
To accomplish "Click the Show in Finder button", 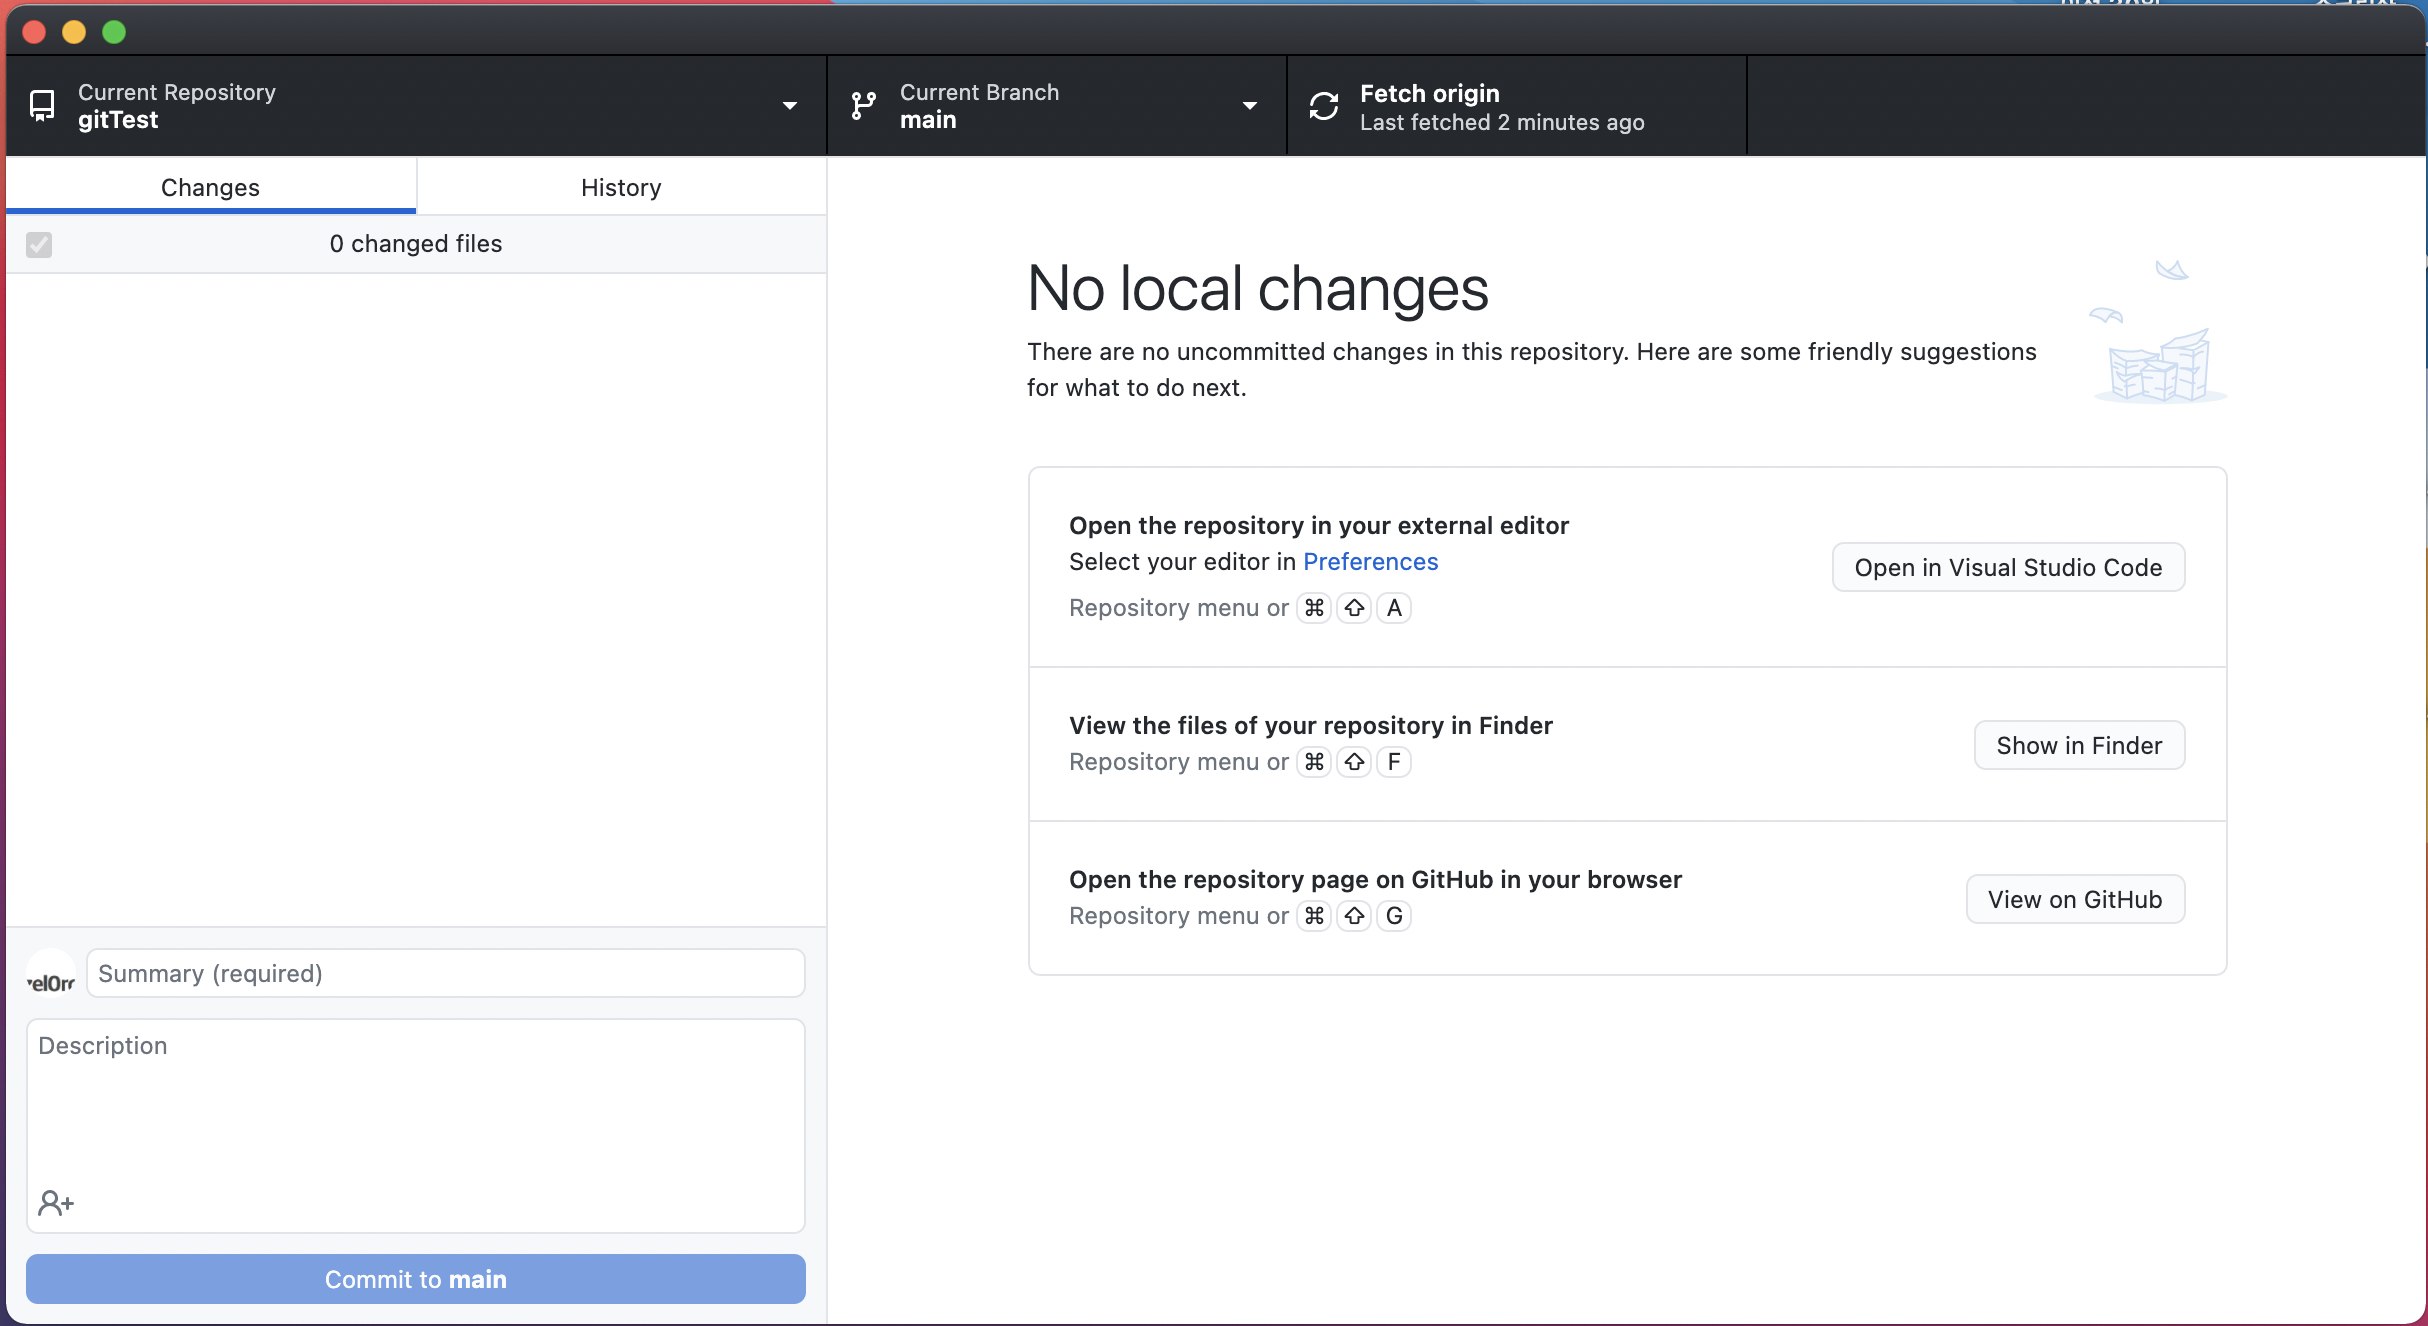I will point(2079,745).
